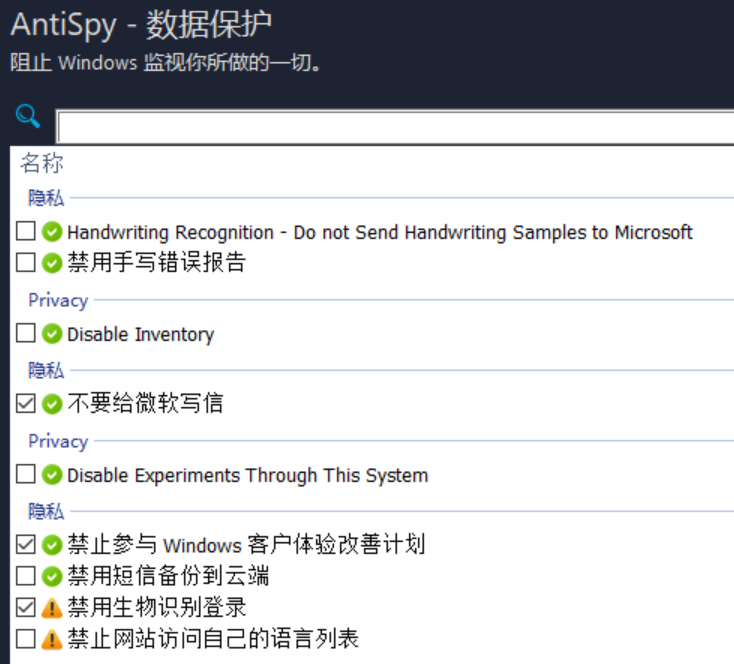Click into the search input field

tap(395, 126)
